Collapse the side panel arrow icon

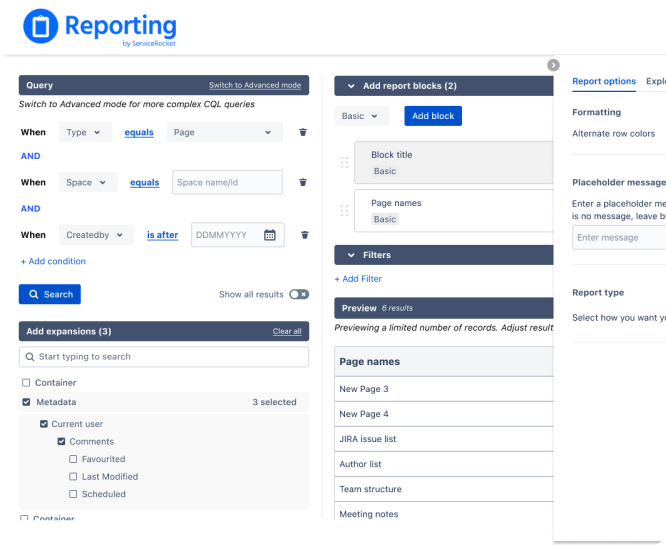pyautogui.click(x=553, y=65)
